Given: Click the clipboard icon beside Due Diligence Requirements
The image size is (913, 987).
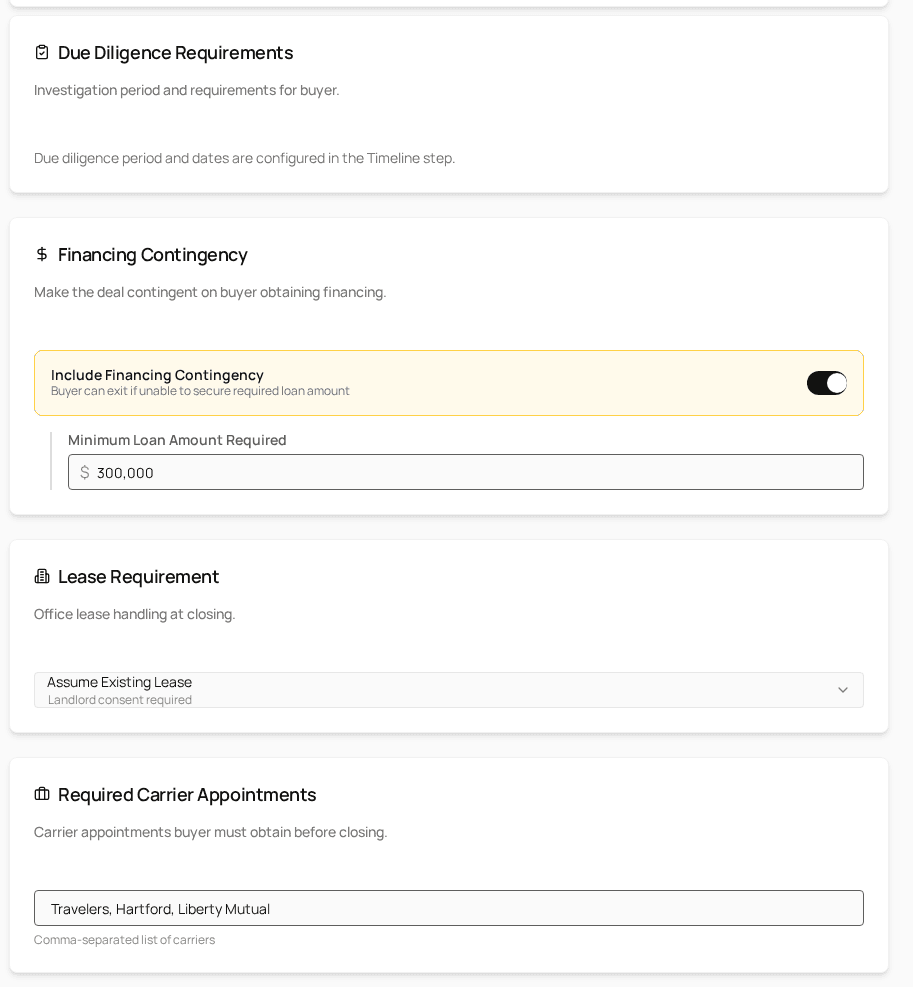Looking at the screenshot, I should [42, 52].
